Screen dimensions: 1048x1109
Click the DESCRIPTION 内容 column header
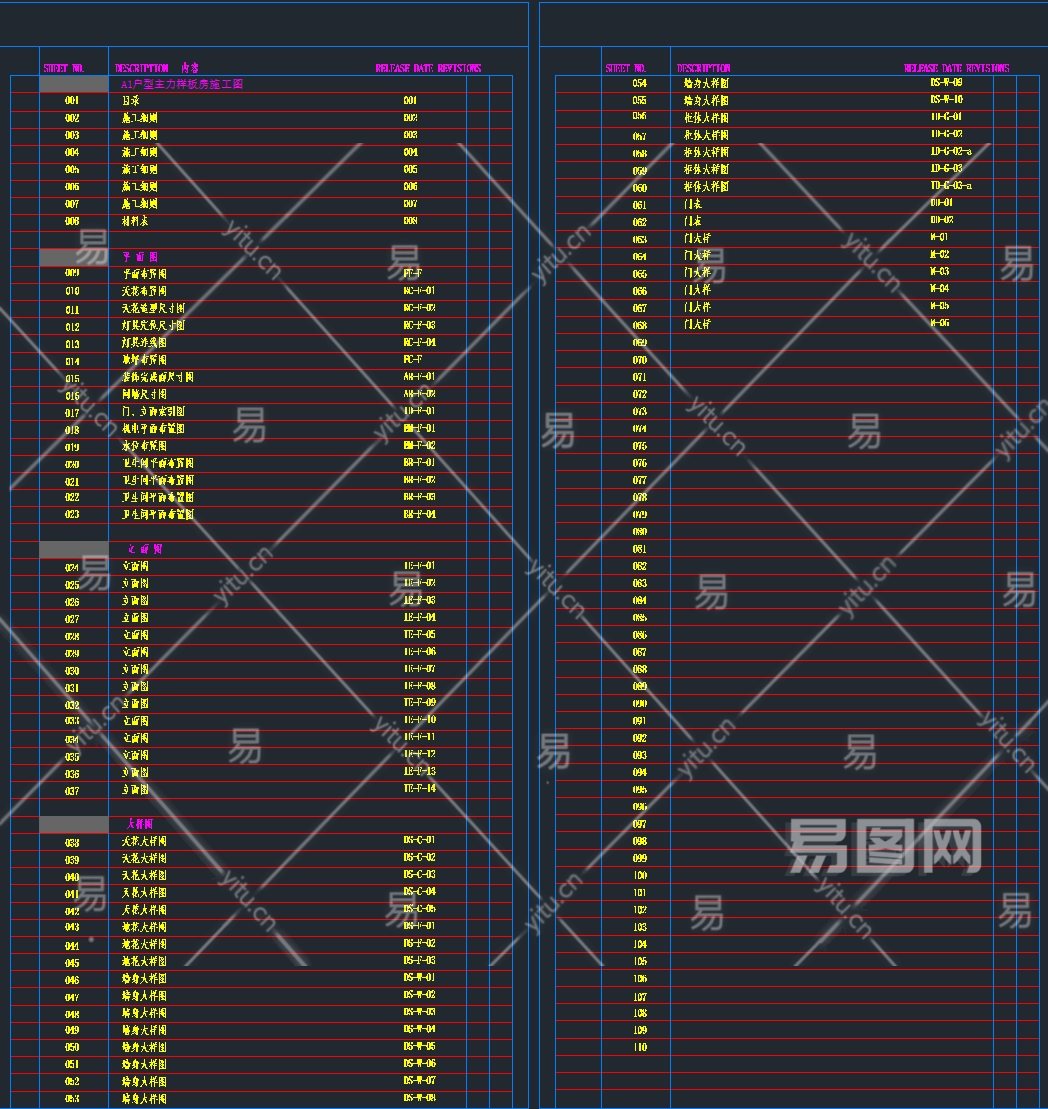click(156, 68)
